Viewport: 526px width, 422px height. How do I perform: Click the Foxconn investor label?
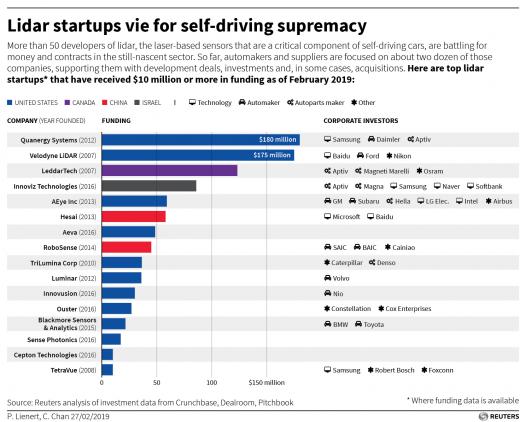click(441, 370)
